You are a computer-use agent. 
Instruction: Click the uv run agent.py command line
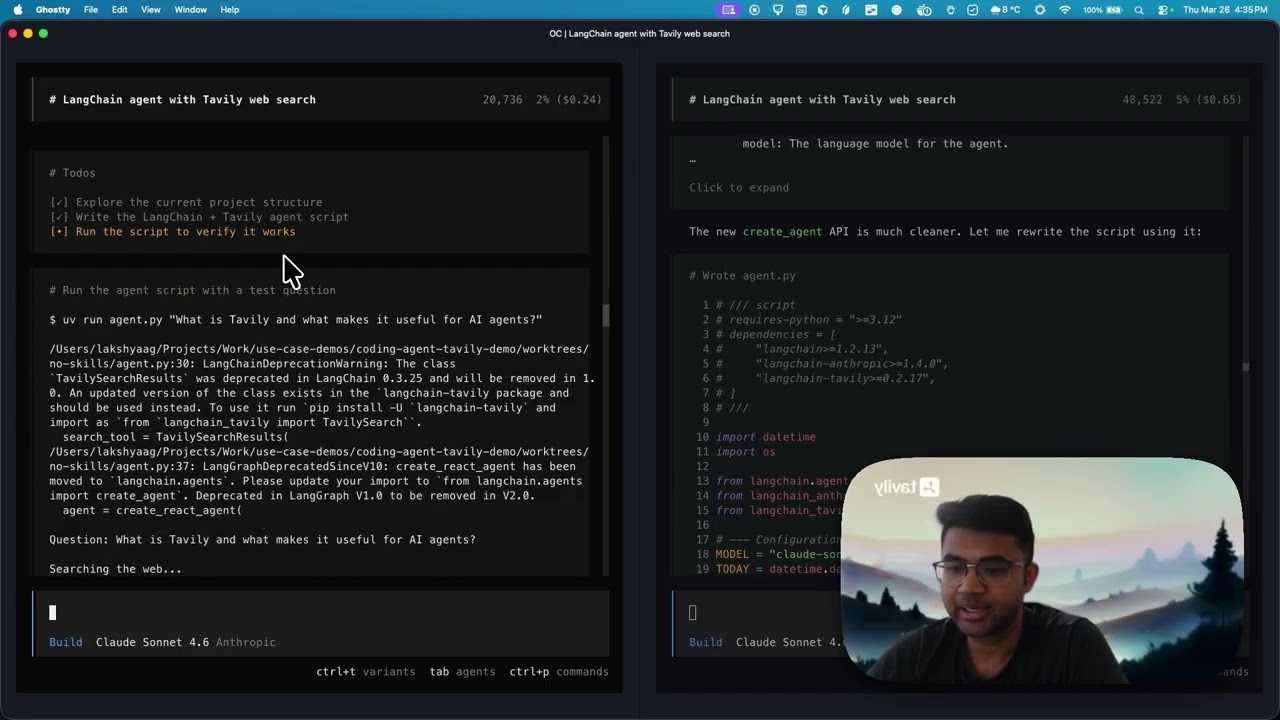[x=296, y=320]
